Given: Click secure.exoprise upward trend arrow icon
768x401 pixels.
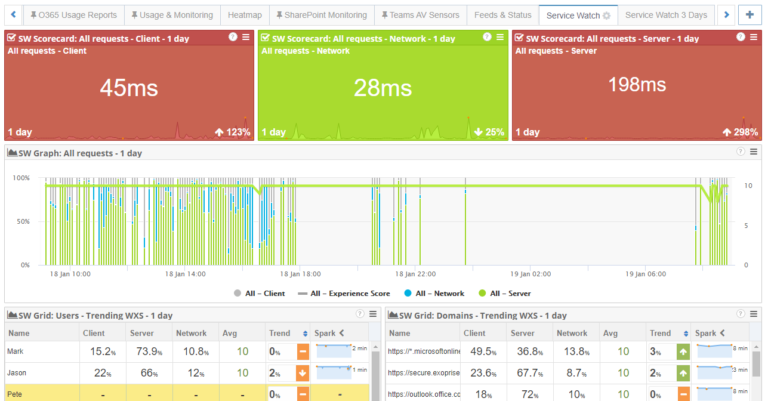Looking at the screenshot, I should 683,373.
